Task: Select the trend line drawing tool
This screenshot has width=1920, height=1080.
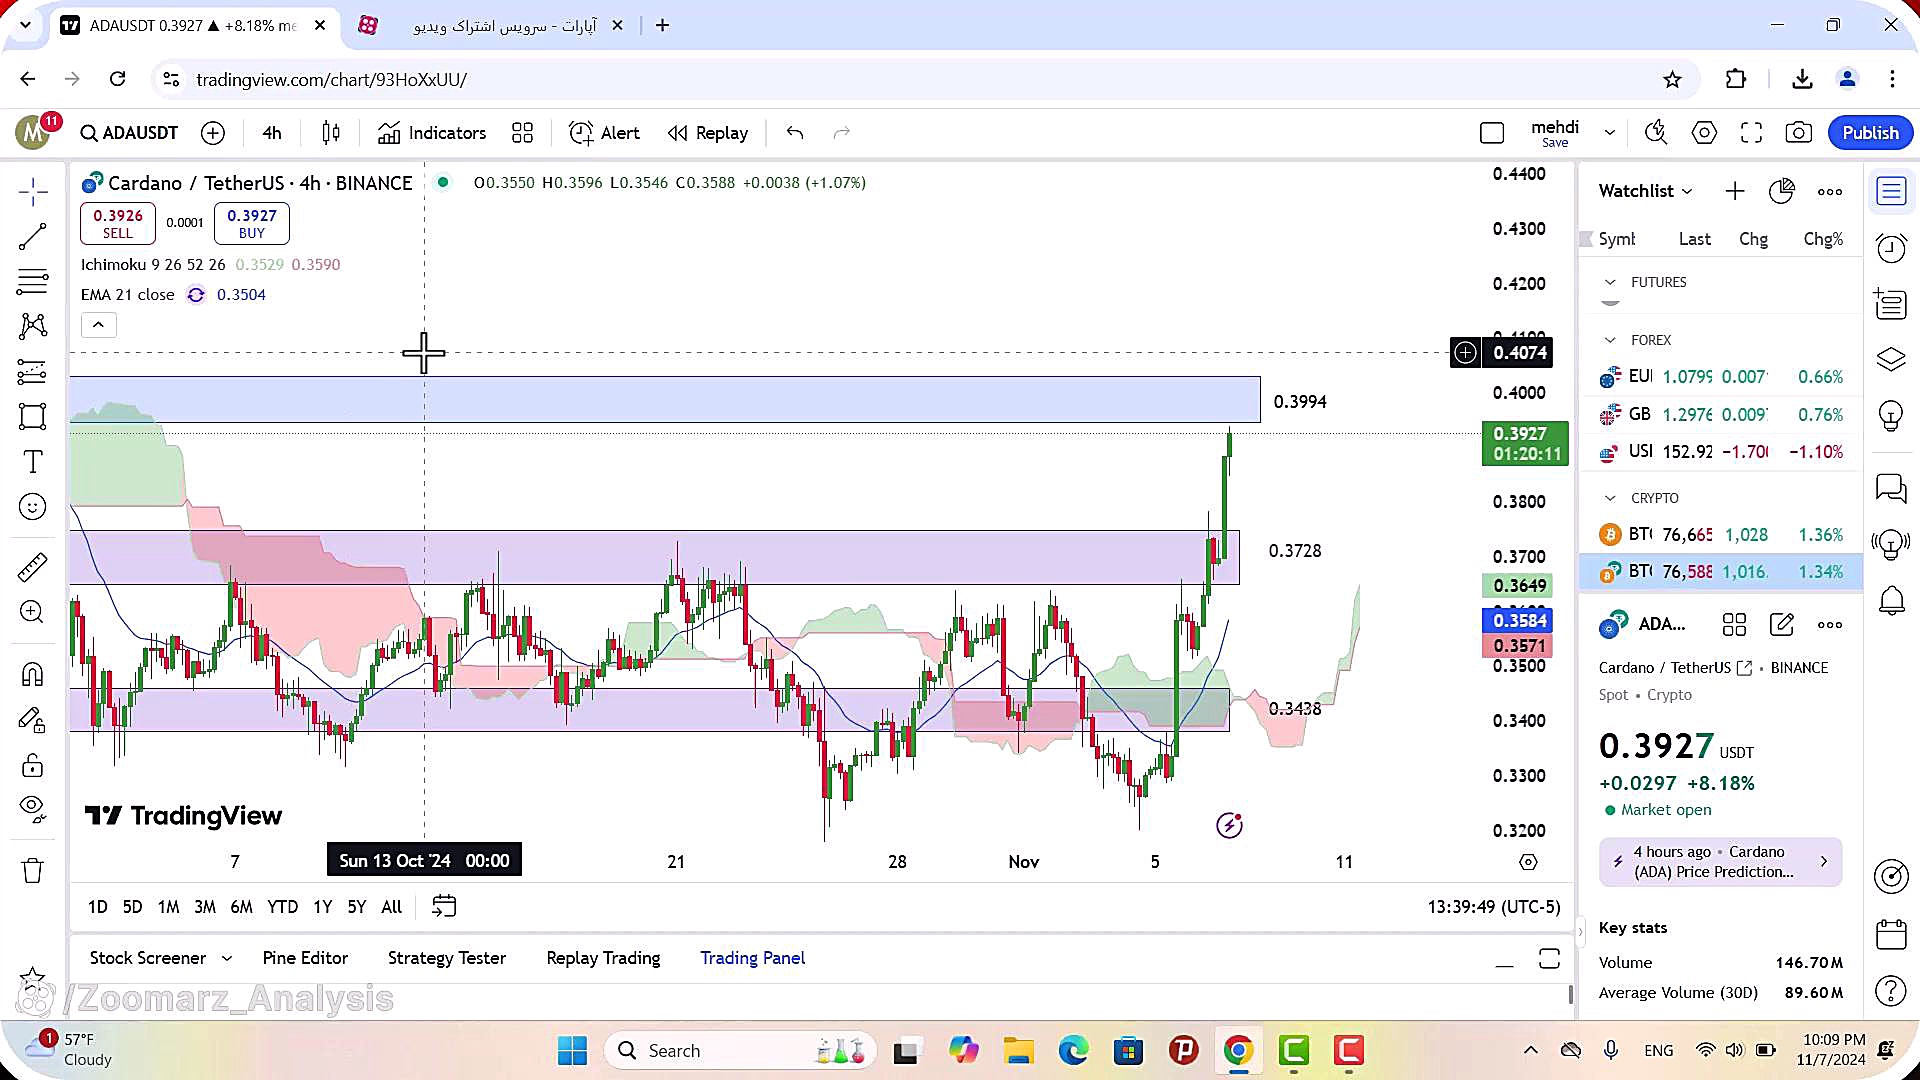Action: point(32,236)
